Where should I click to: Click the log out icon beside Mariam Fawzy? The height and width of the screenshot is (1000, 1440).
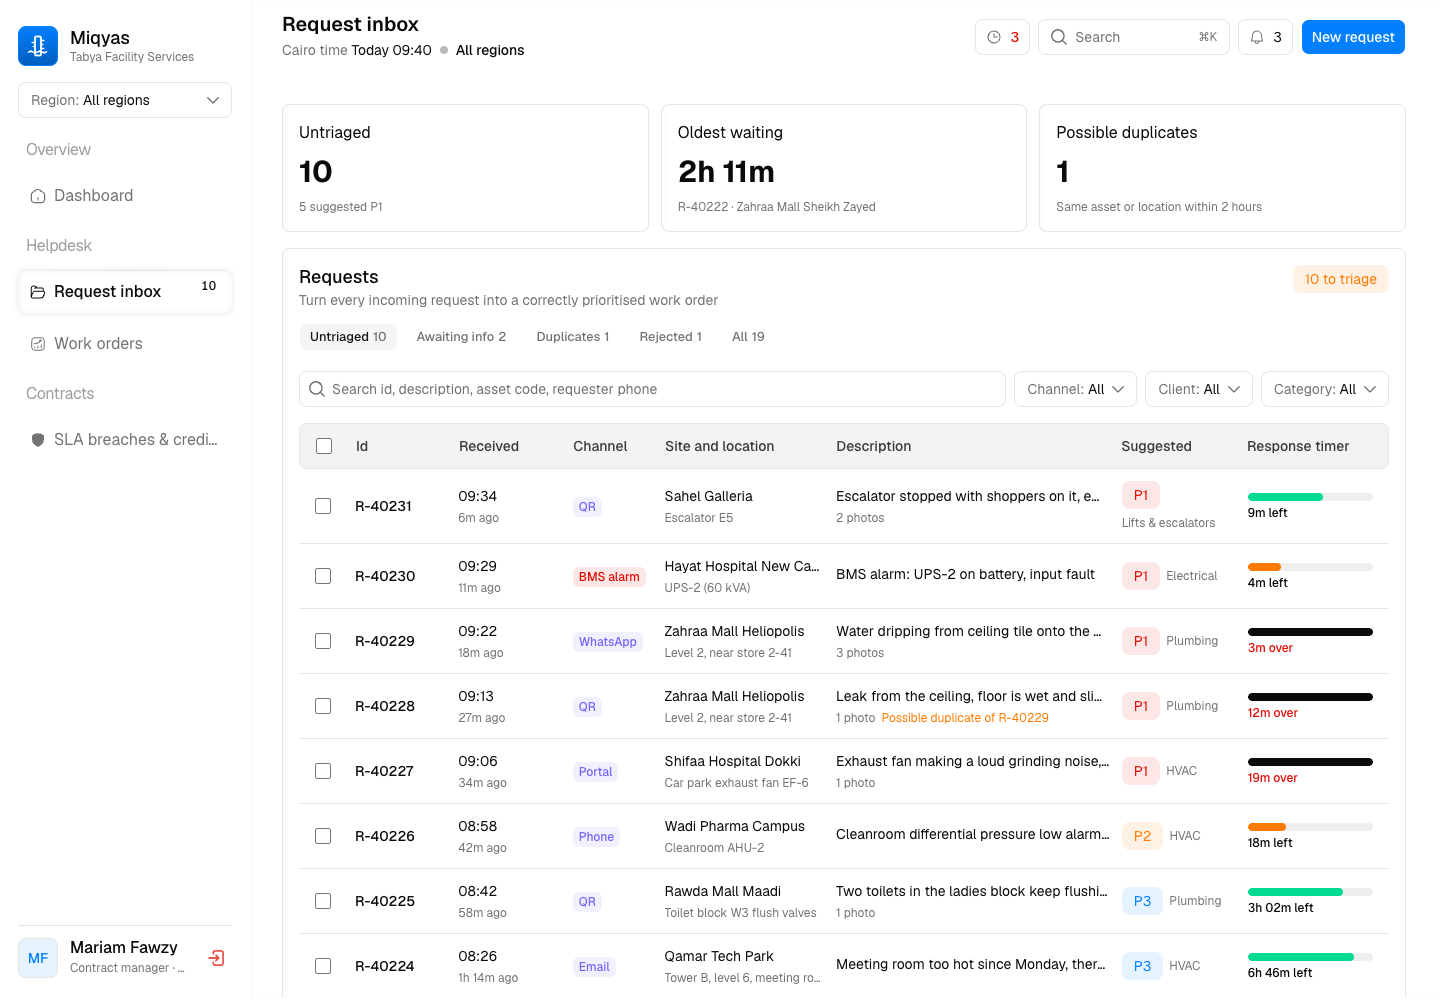(216, 958)
